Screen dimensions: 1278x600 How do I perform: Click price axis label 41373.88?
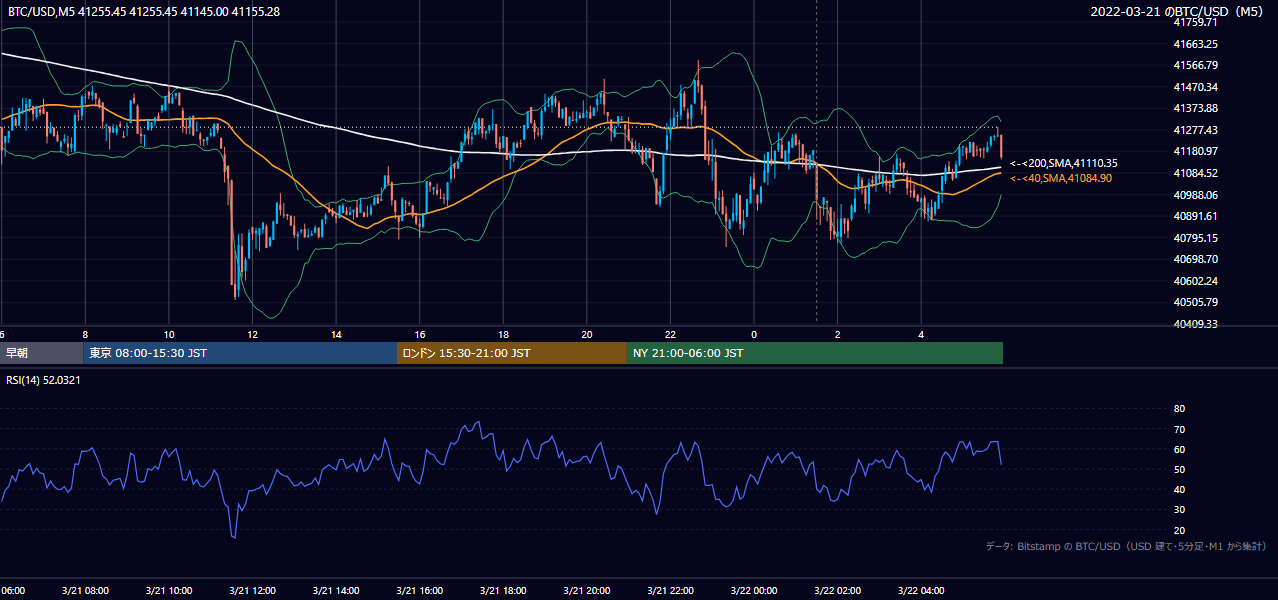[x=1195, y=108]
